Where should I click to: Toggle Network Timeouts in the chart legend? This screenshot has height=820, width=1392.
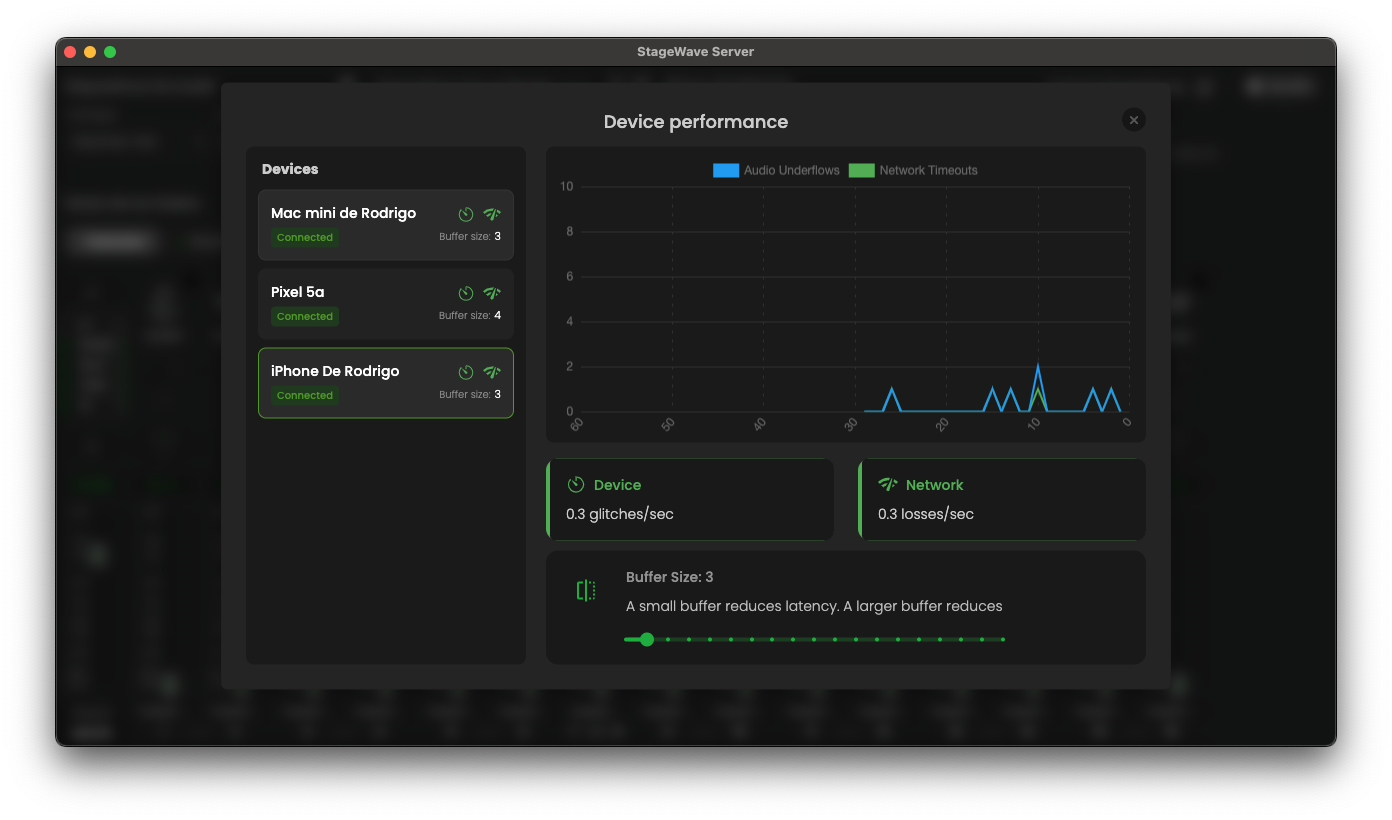(913, 170)
